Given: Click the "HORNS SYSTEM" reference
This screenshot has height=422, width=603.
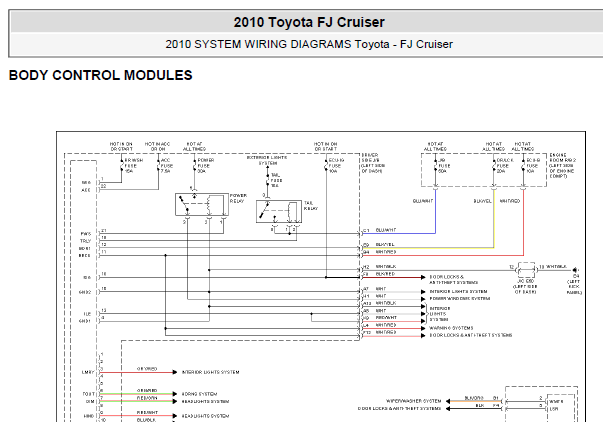Looking at the screenshot, I should click(199, 394).
